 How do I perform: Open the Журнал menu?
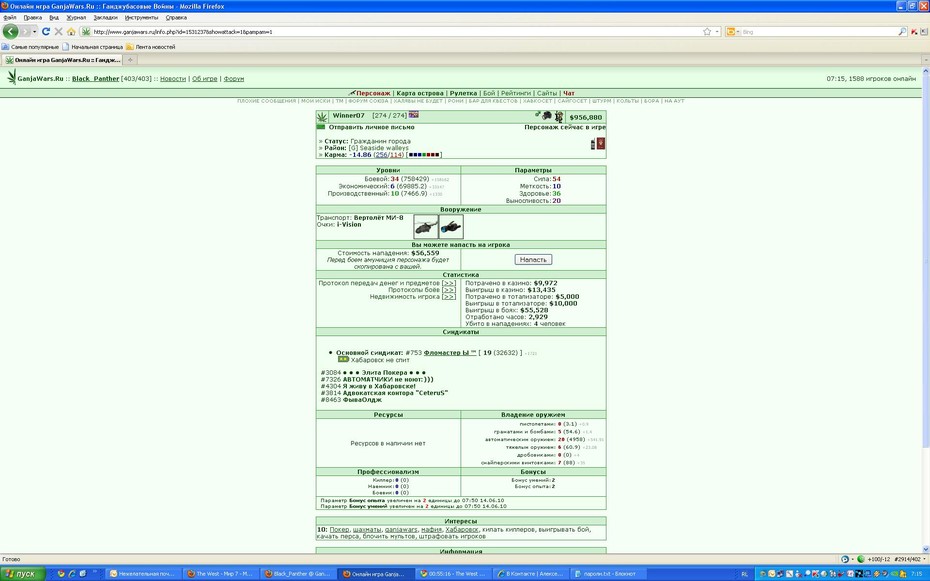tap(76, 18)
